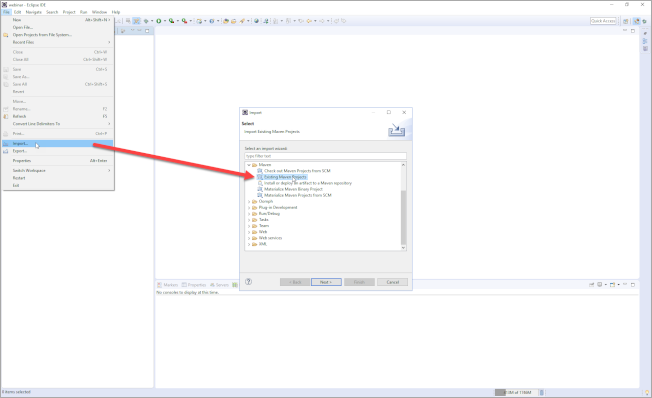Click Cancel in the Import dialog
The height and width of the screenshot is (398, 652).
click(393, 282)
